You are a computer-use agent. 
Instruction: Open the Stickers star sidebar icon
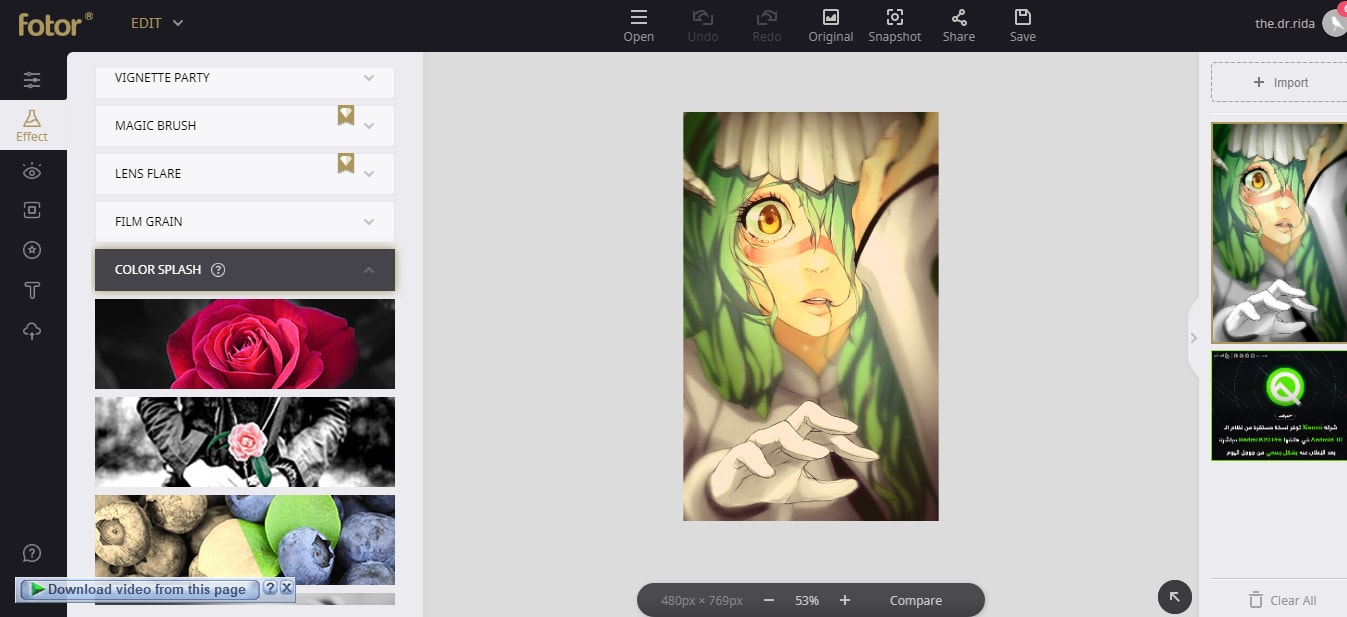(32, 250)
